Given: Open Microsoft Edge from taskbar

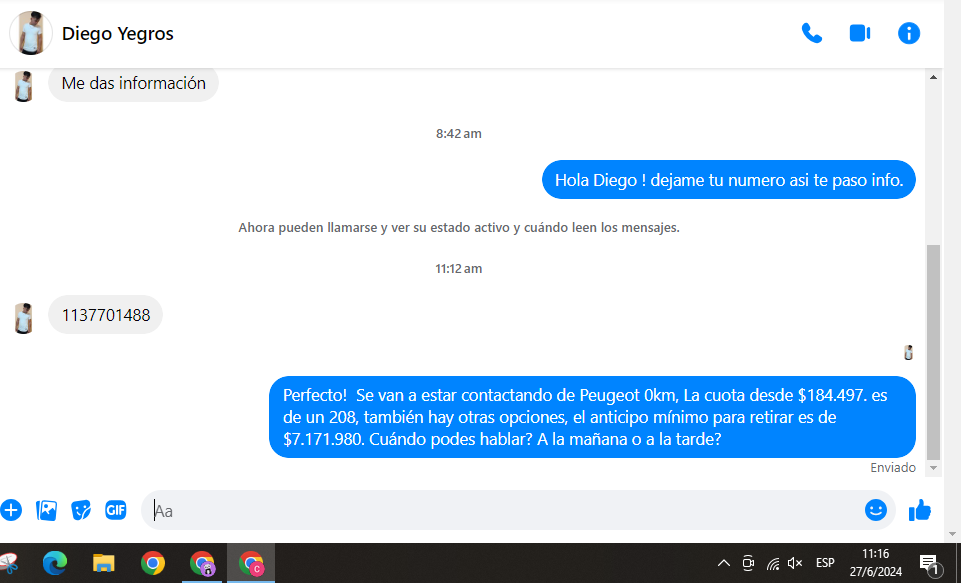Looking at the screenshot, I should point(55,563).
